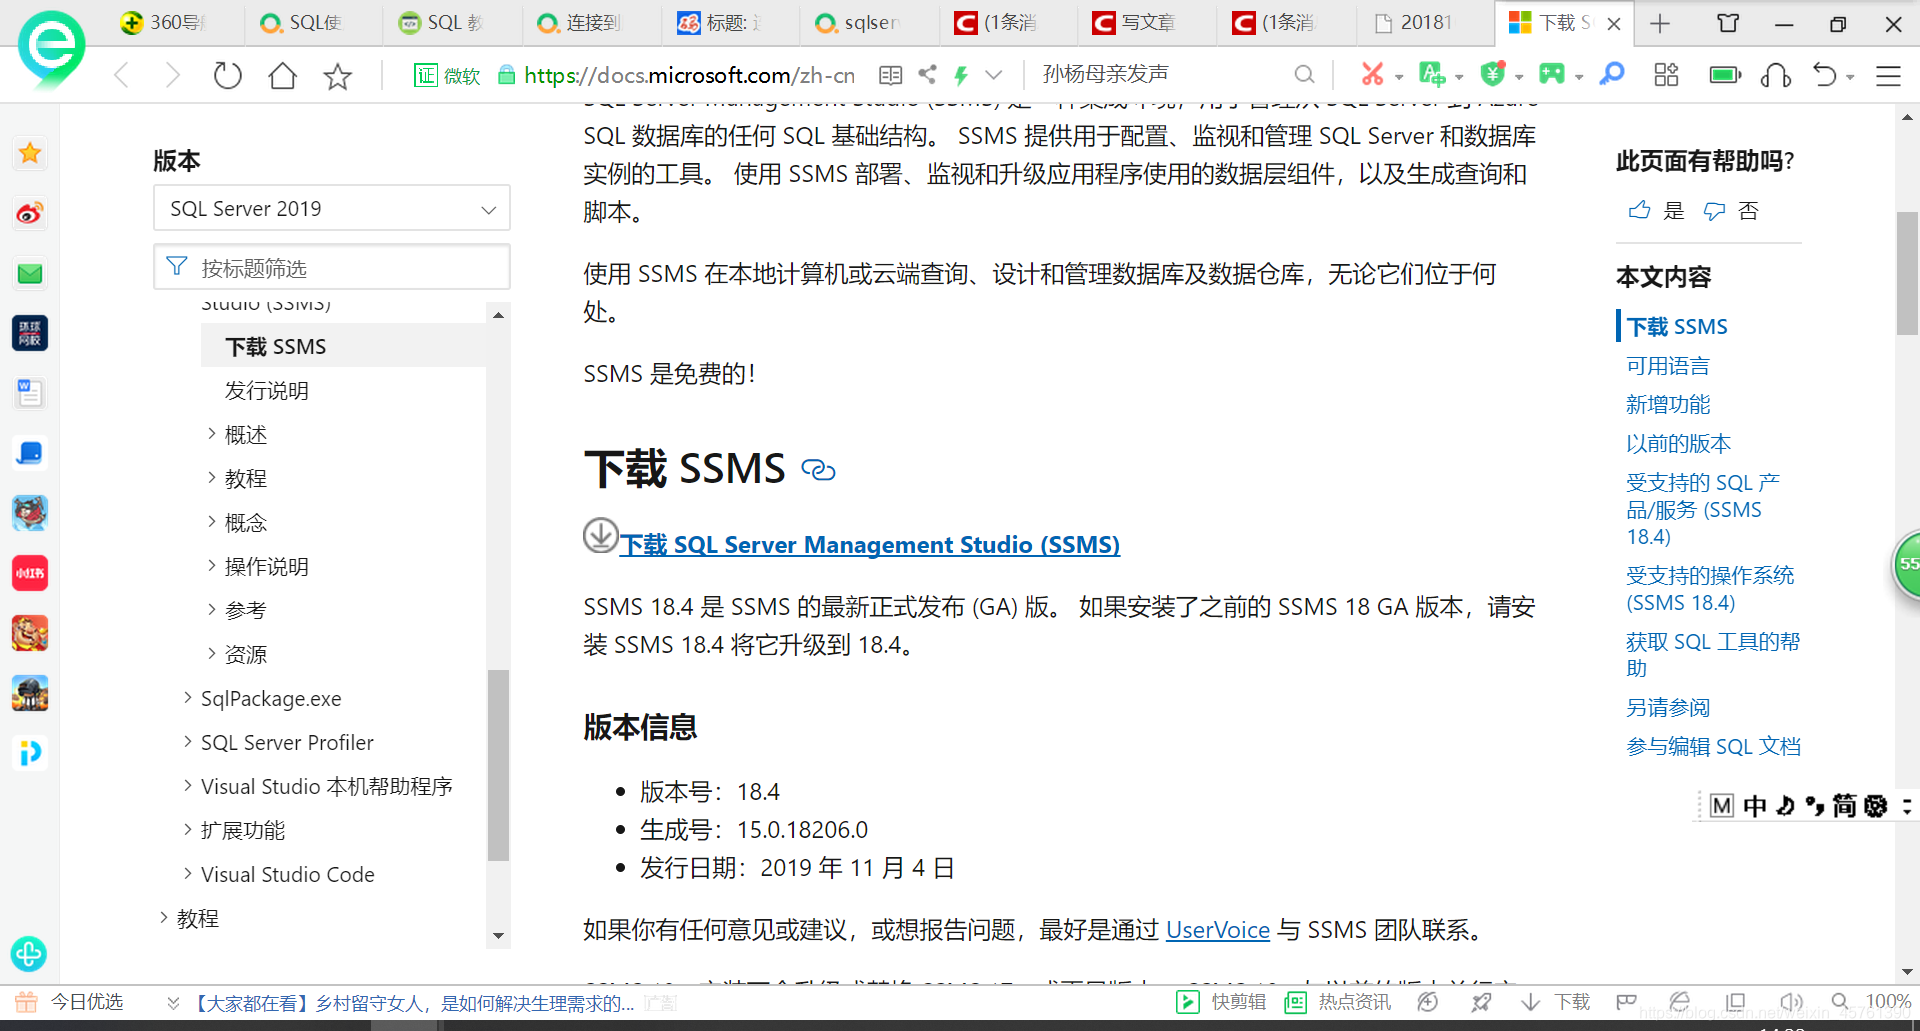1920x1031 pixels.
Task: Switch to the 20181 browser tab
Action: pyautogui.click(x=1424, y=22)
